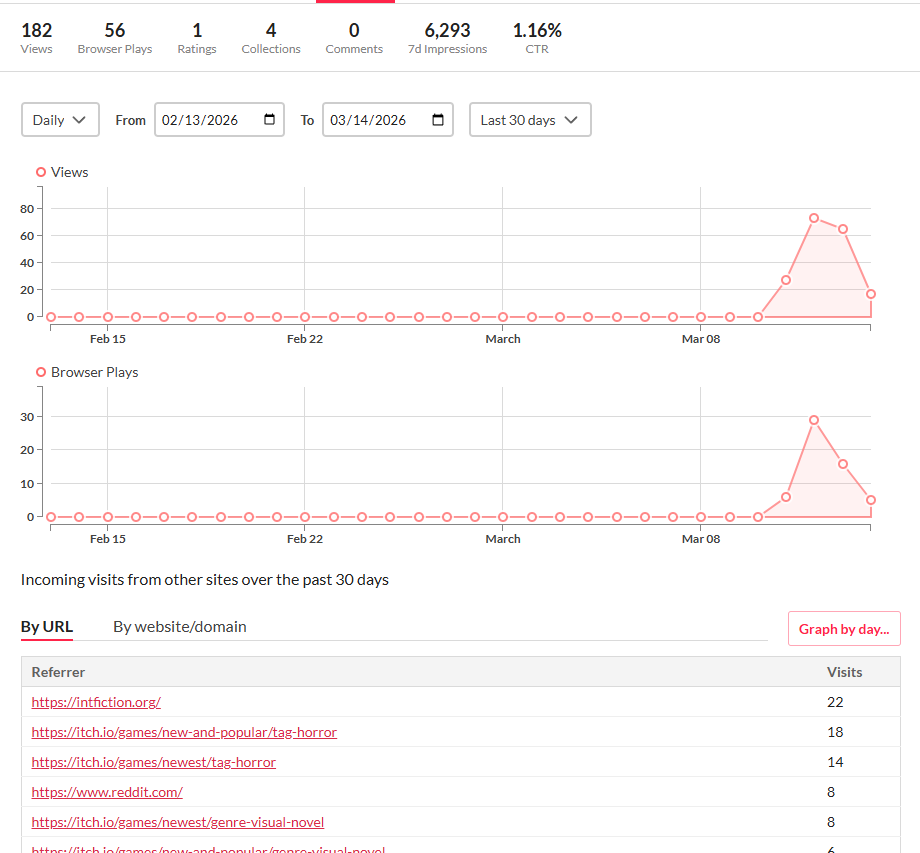Open the new-and-popular tag-horror referrer link
920x853 pixels.
point(184,732)
